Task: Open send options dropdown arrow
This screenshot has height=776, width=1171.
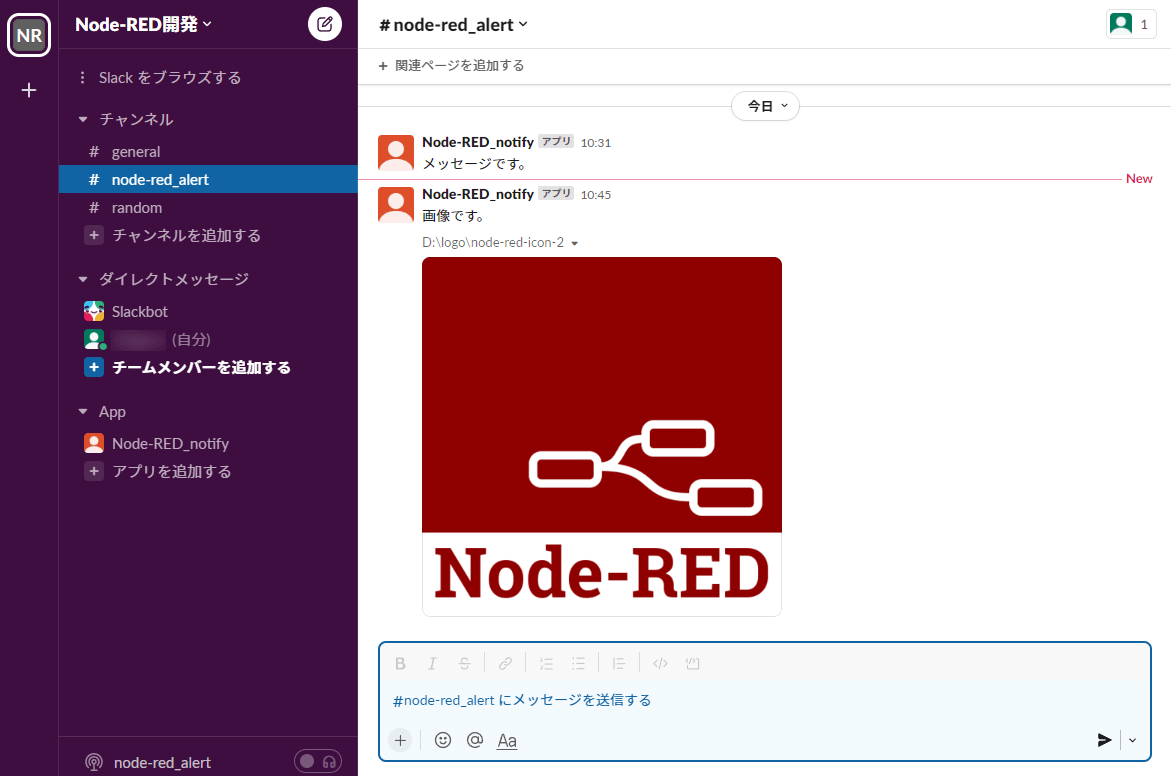Action: (x=1132, y=740)
